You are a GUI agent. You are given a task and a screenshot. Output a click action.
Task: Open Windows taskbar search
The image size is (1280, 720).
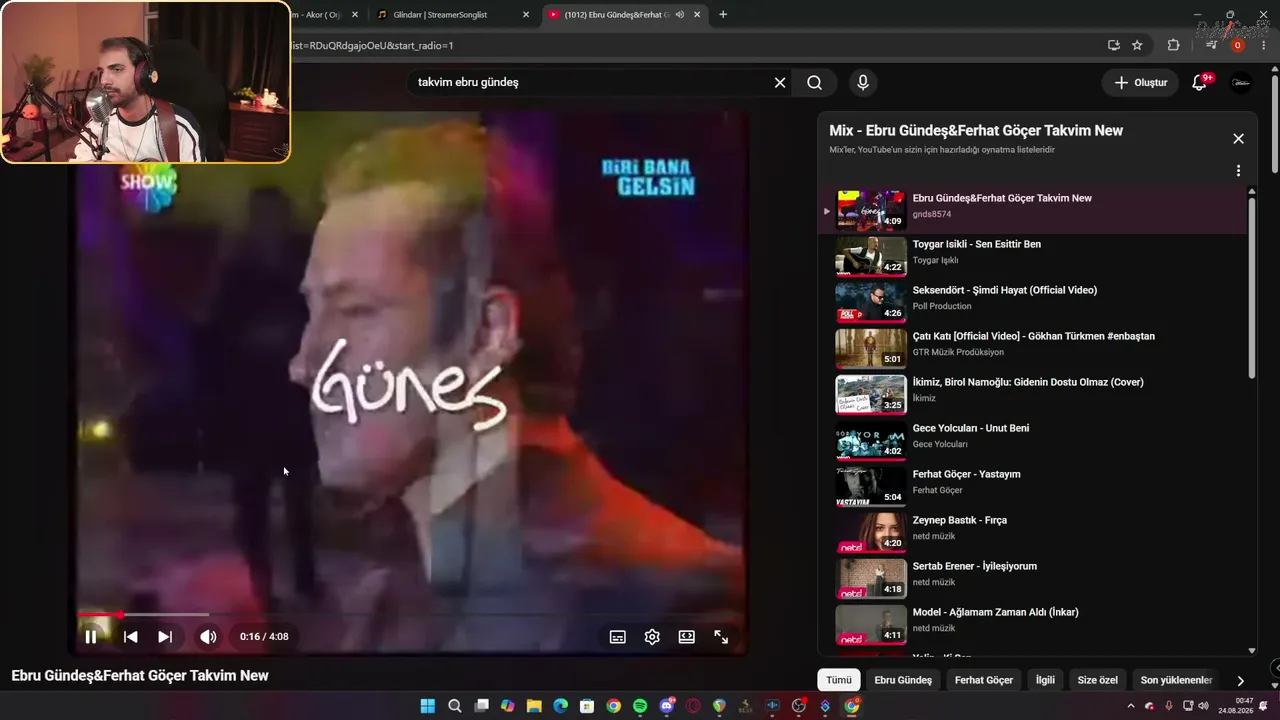tap(455, 706)
